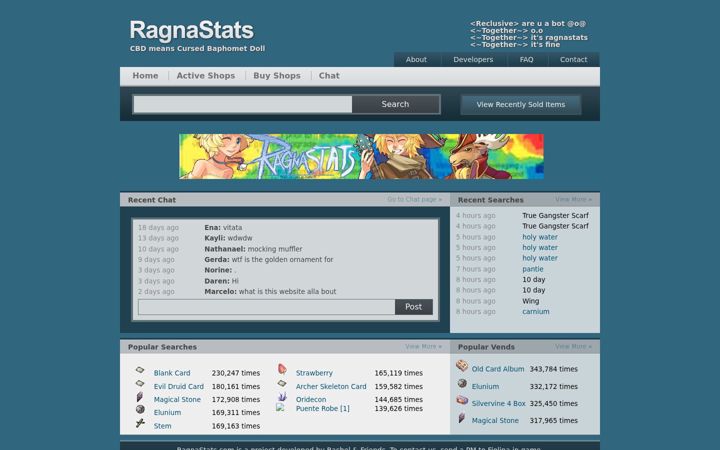
Task: Click the Recent Chat panel heading
Action: (152, 200)
